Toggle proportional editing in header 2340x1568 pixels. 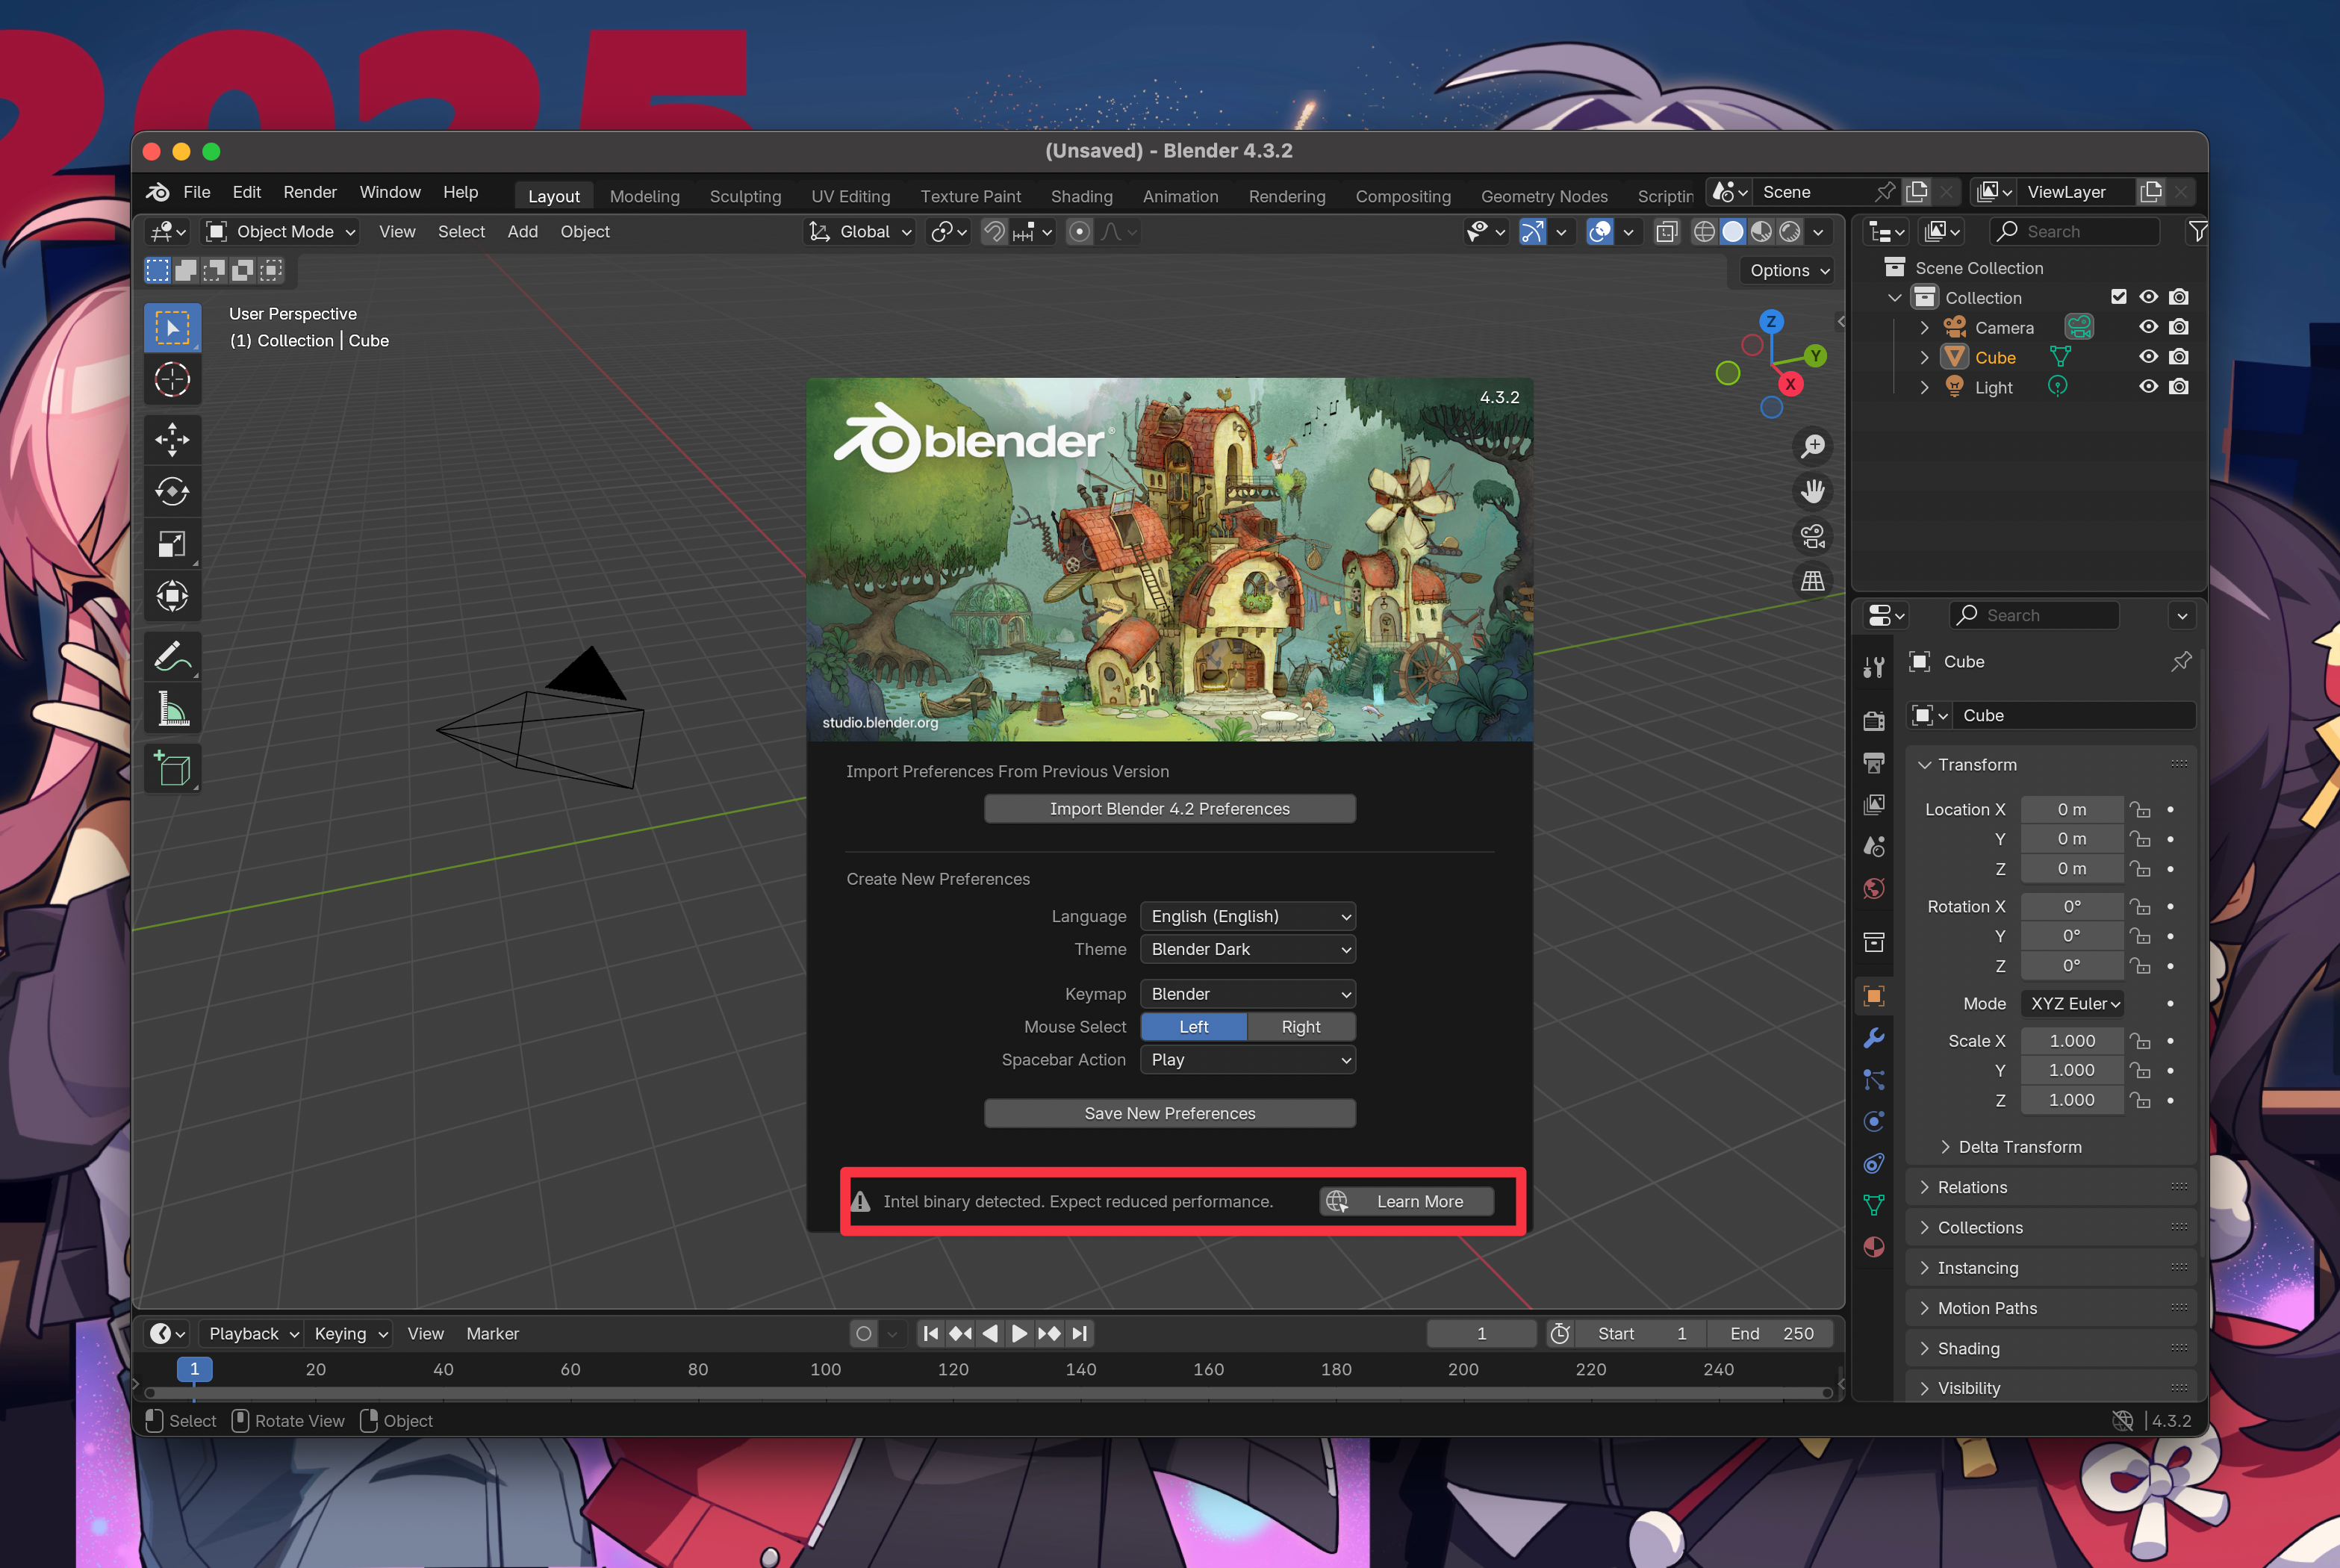(1079, 232)
